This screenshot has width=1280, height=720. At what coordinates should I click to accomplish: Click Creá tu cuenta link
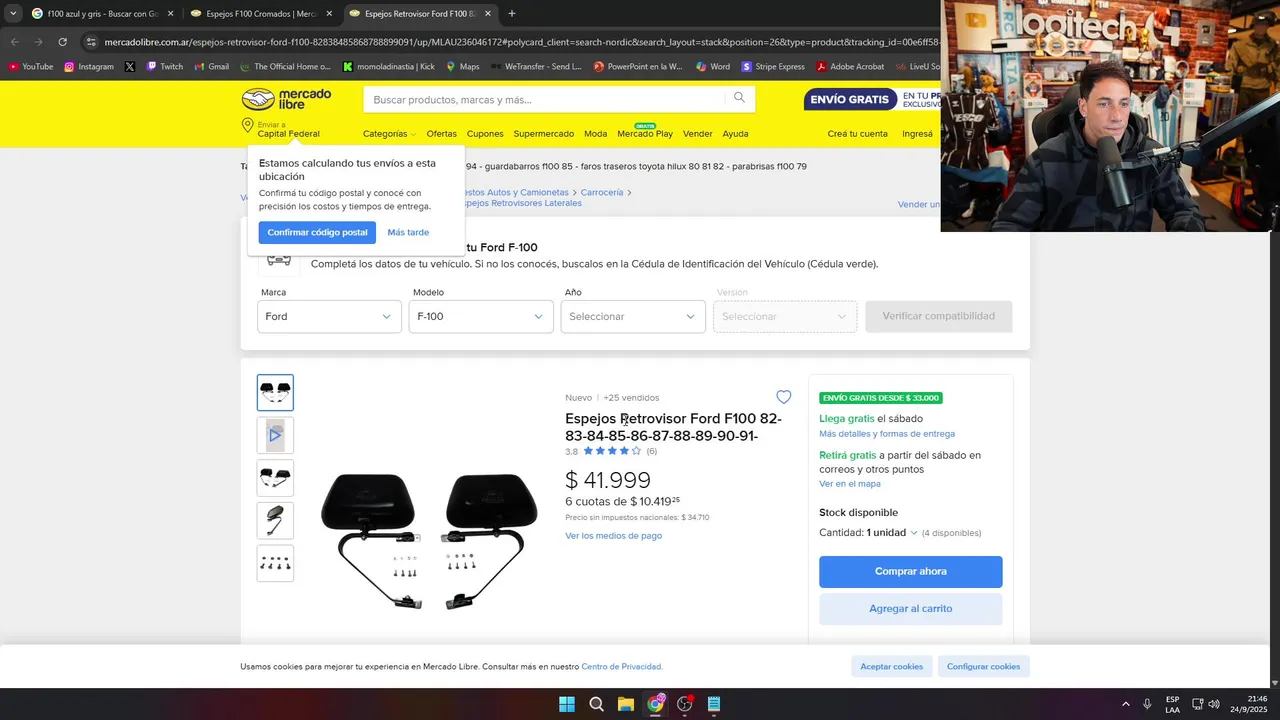pos(857,134)
